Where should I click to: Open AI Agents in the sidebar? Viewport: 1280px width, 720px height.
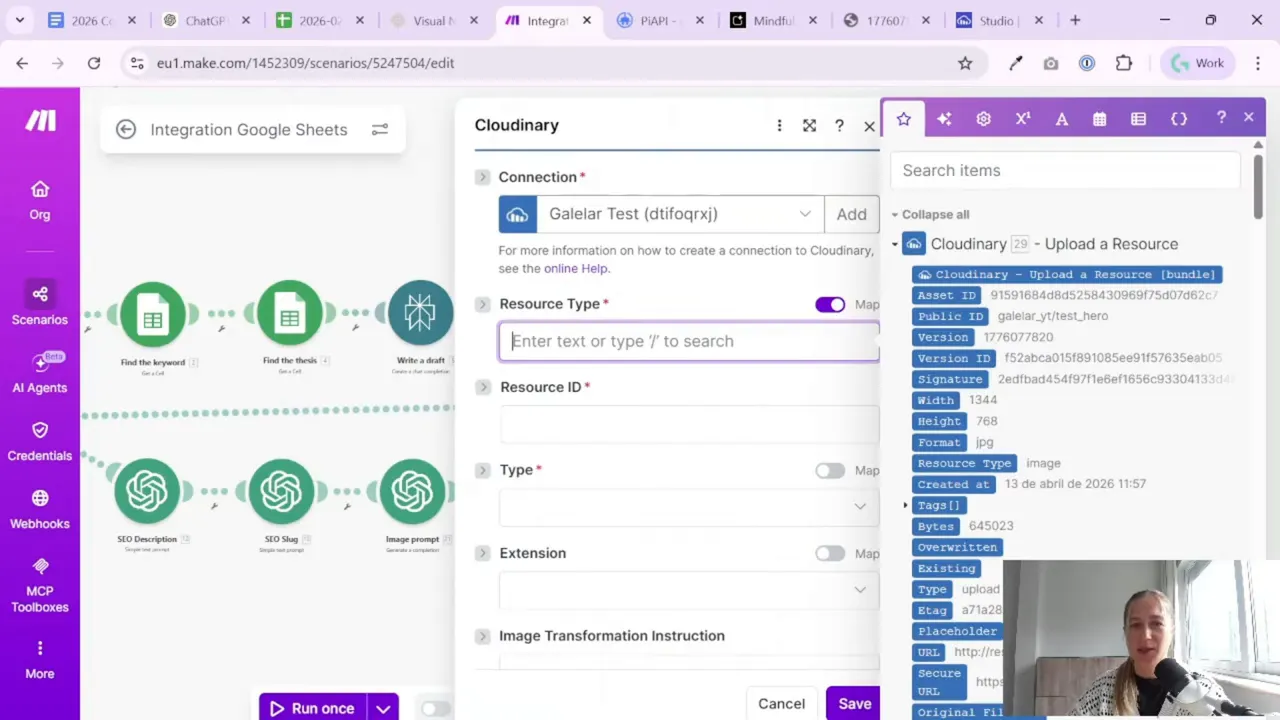coord(40,374)
